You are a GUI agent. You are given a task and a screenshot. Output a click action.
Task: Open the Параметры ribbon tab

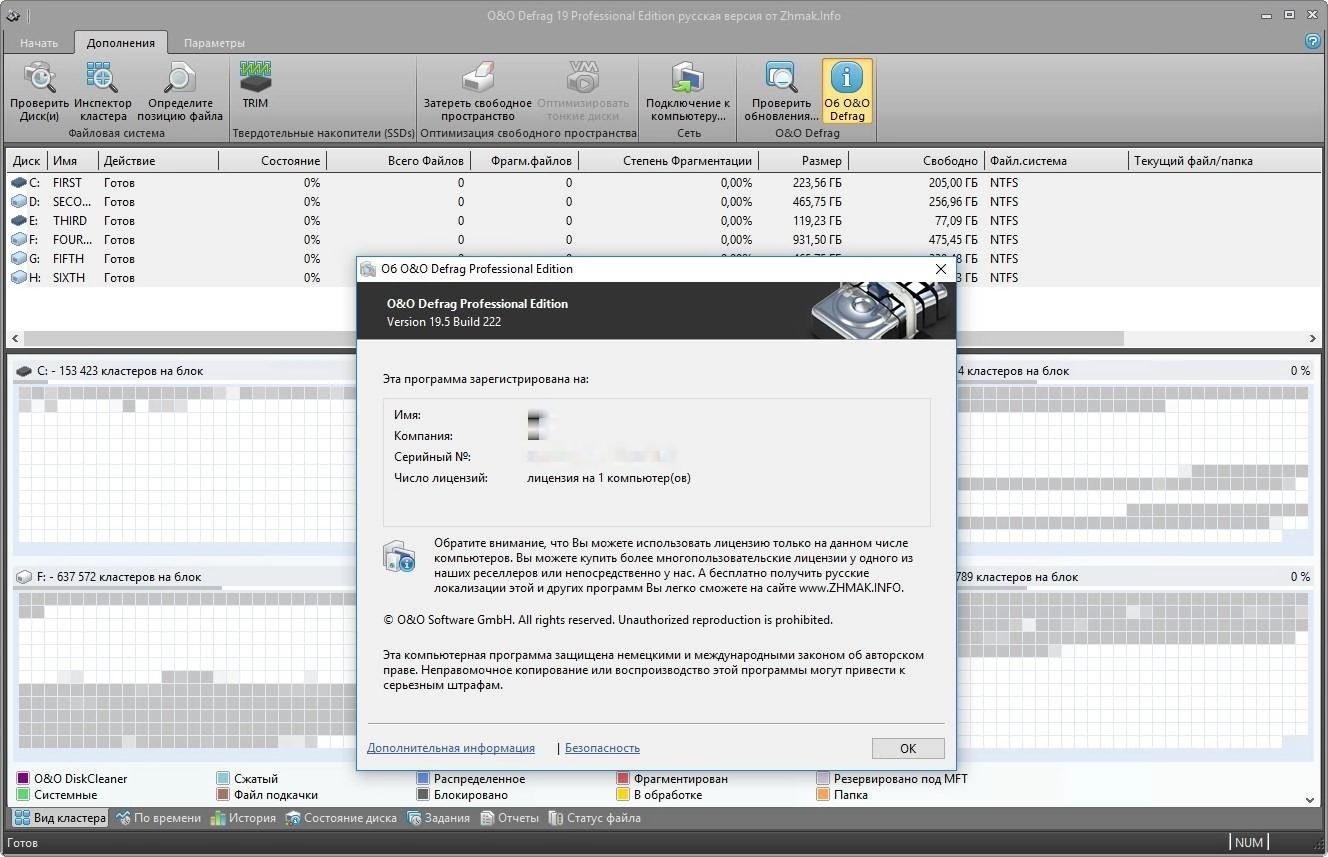214,43
